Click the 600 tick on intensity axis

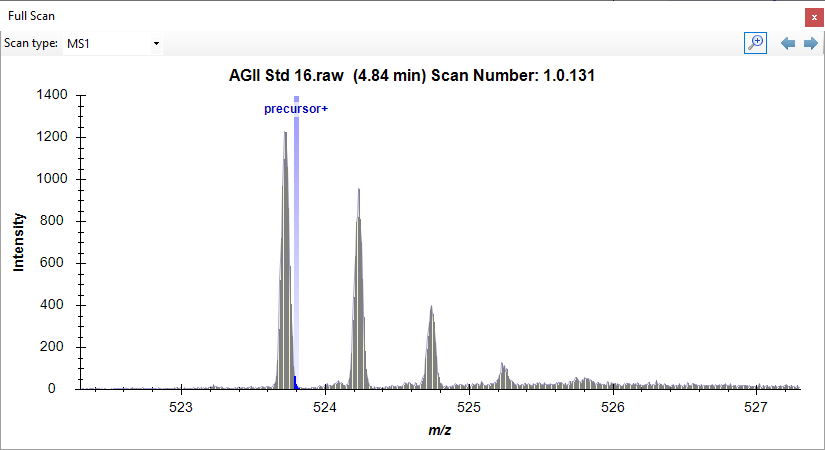(56, 263)
